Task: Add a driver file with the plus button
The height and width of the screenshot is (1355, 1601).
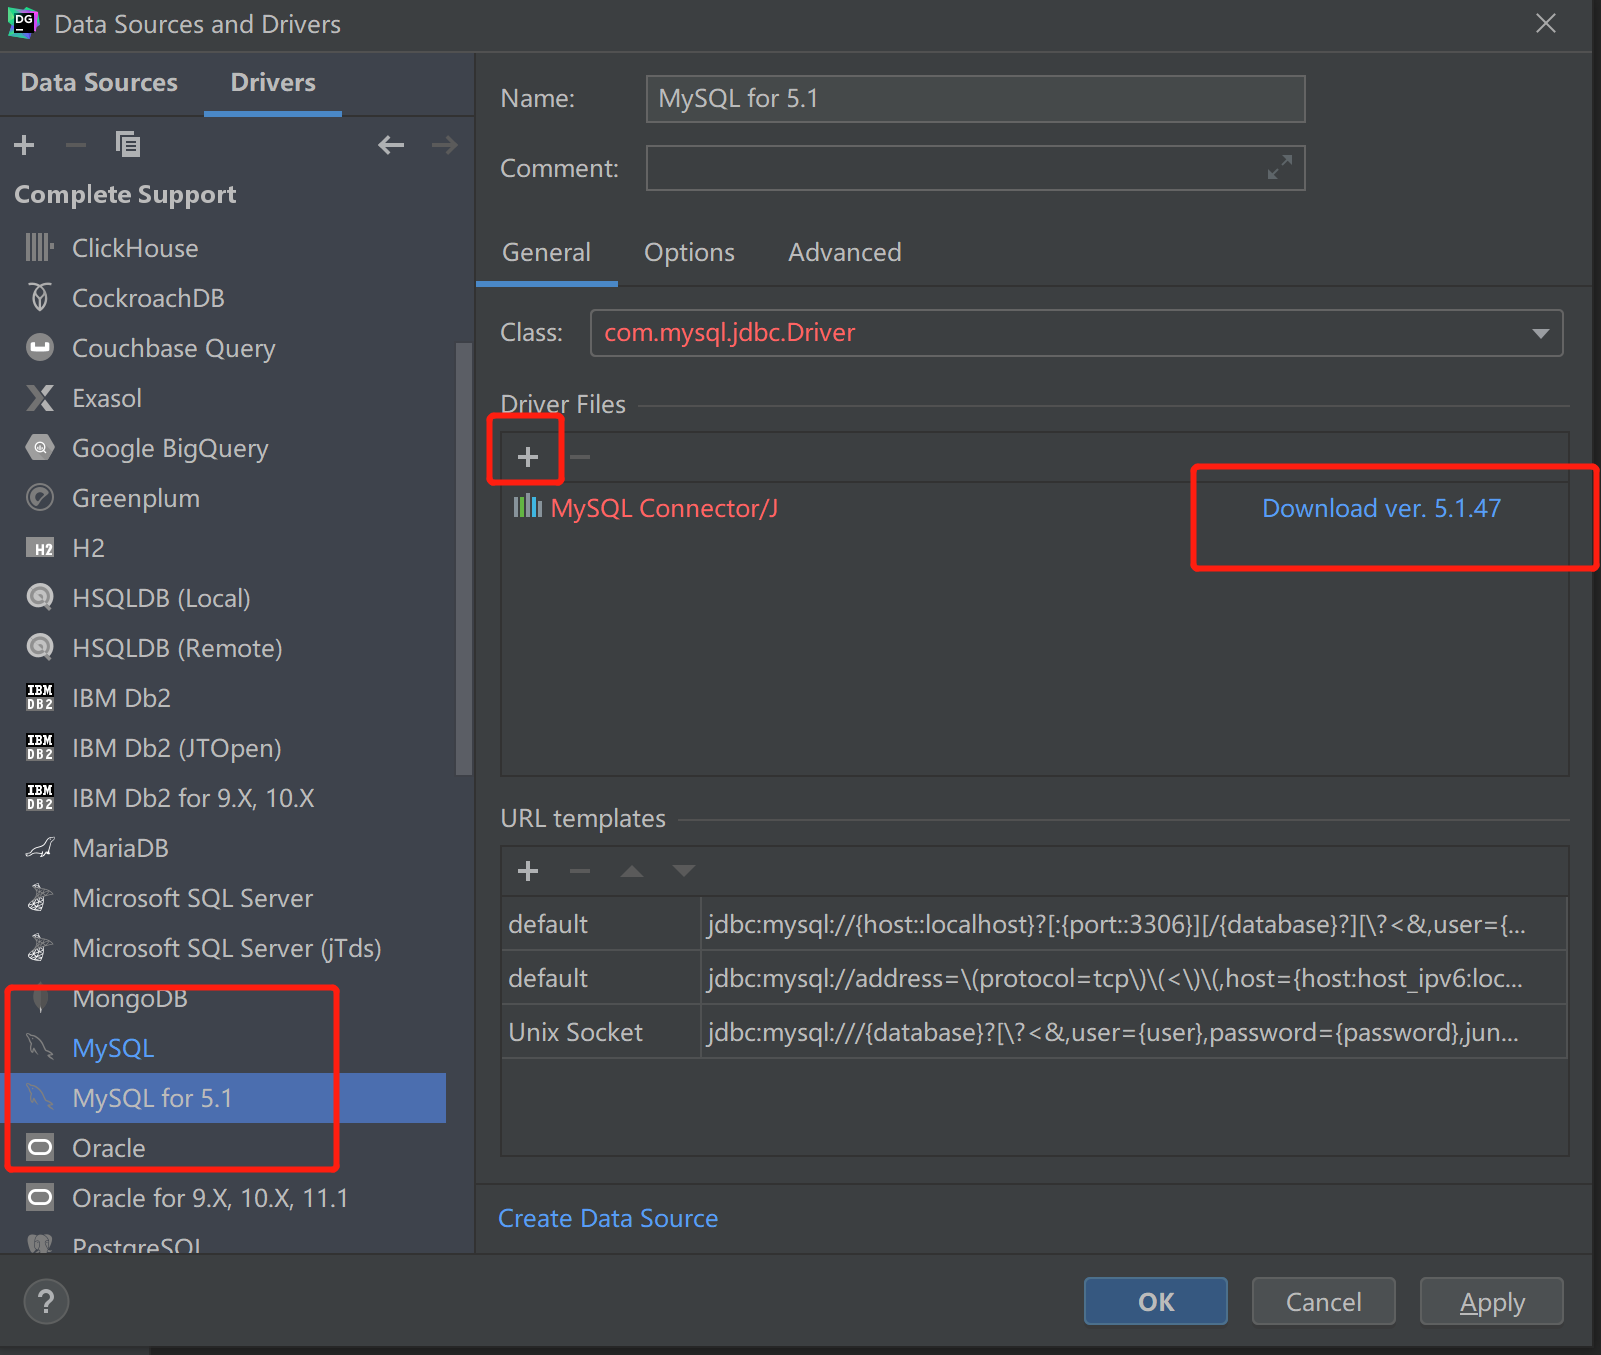Action: (x=528, y=457)
